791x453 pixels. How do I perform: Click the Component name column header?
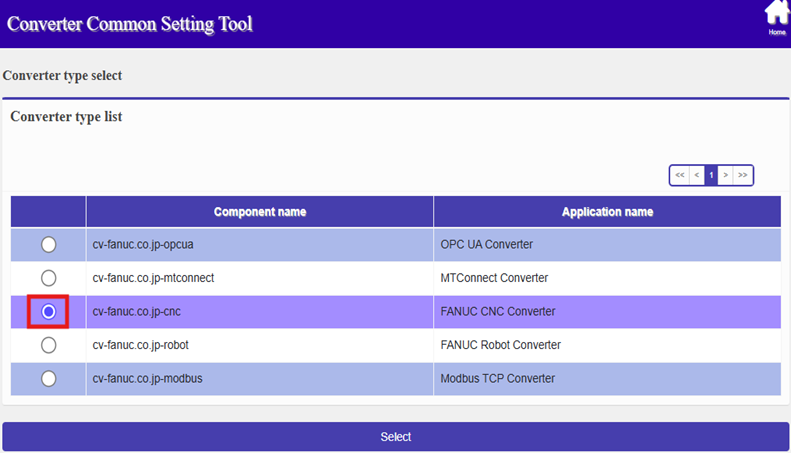259,212
